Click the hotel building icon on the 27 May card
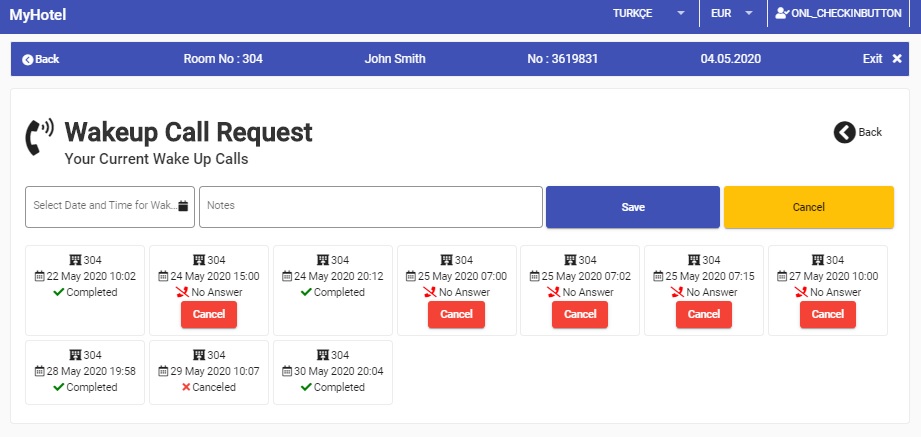The width and height of the screenshot is (921, 437). point(818,260)
